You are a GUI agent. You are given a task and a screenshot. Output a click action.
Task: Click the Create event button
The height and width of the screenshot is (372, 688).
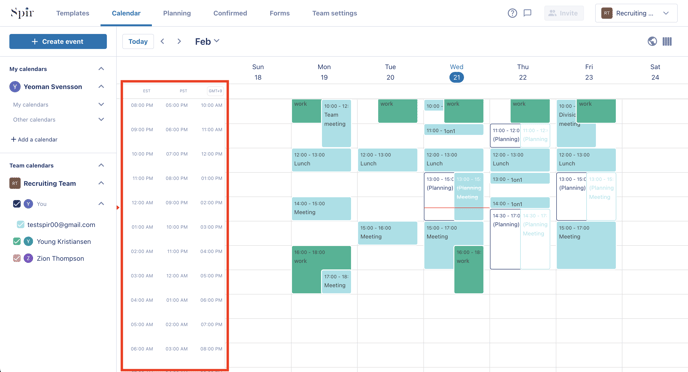pos(58,42)
